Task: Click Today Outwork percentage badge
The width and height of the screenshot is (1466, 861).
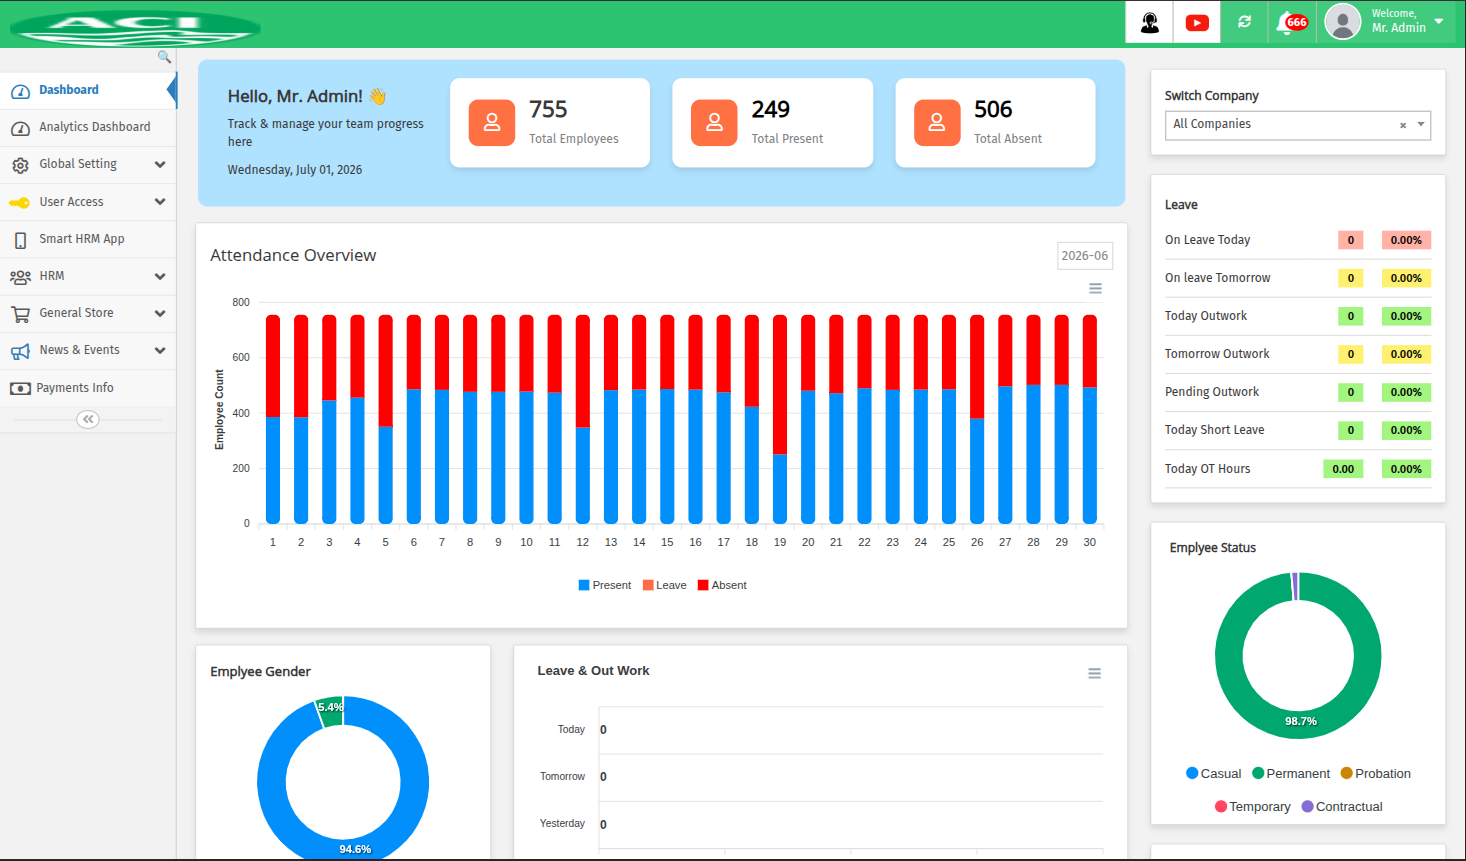Action: coord(1406,316)
